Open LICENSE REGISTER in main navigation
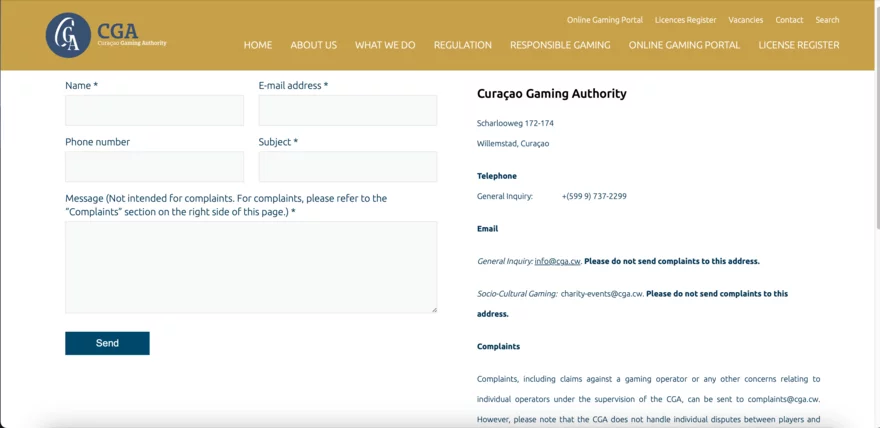880x428 pixels. (798, 45)
